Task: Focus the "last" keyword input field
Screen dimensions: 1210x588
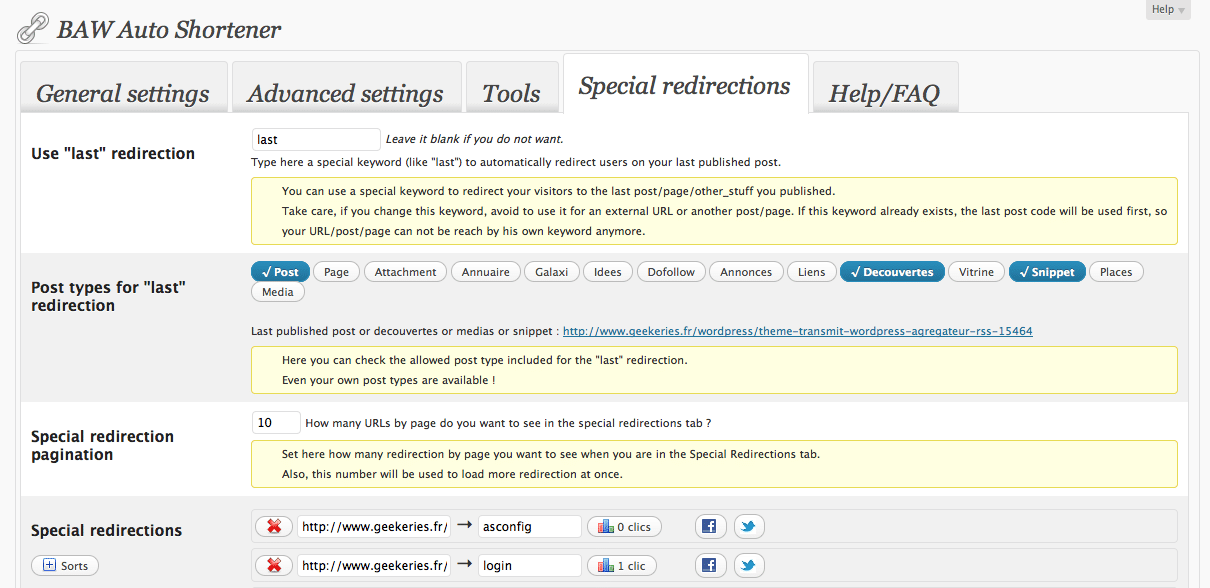Action: [316, 139]
